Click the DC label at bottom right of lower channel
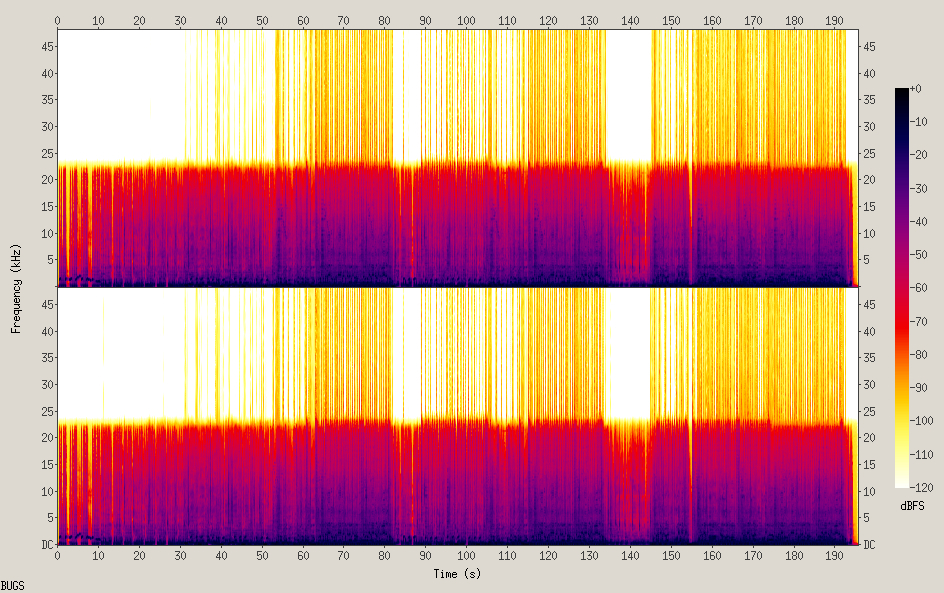Screen dimensions: 944x593 pos(870,545)
